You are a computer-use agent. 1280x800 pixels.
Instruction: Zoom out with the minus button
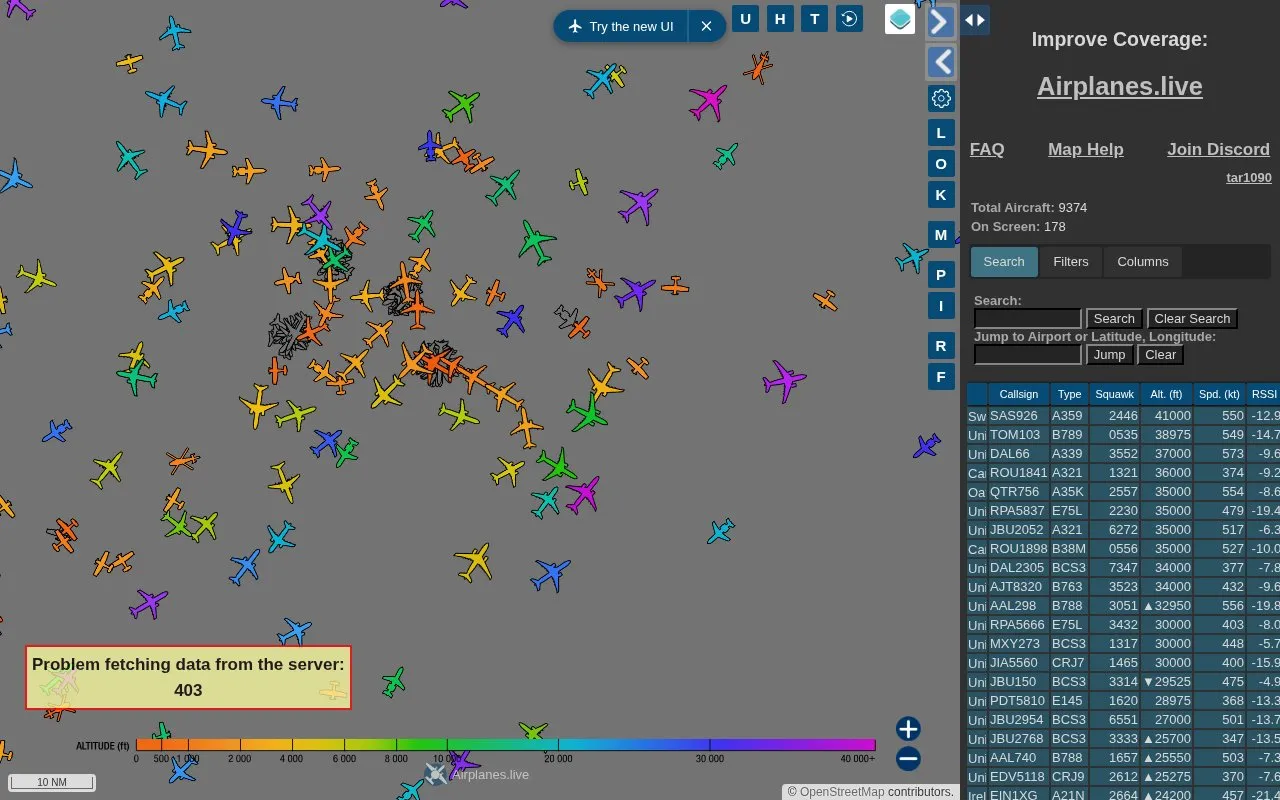908,759
